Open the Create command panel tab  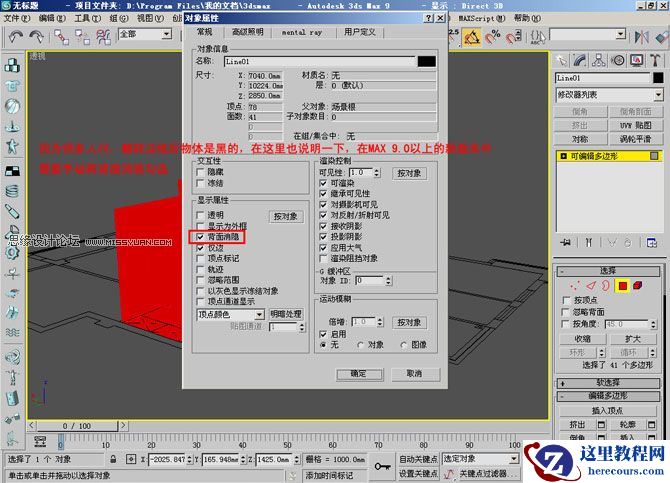(x=561, y=61)
